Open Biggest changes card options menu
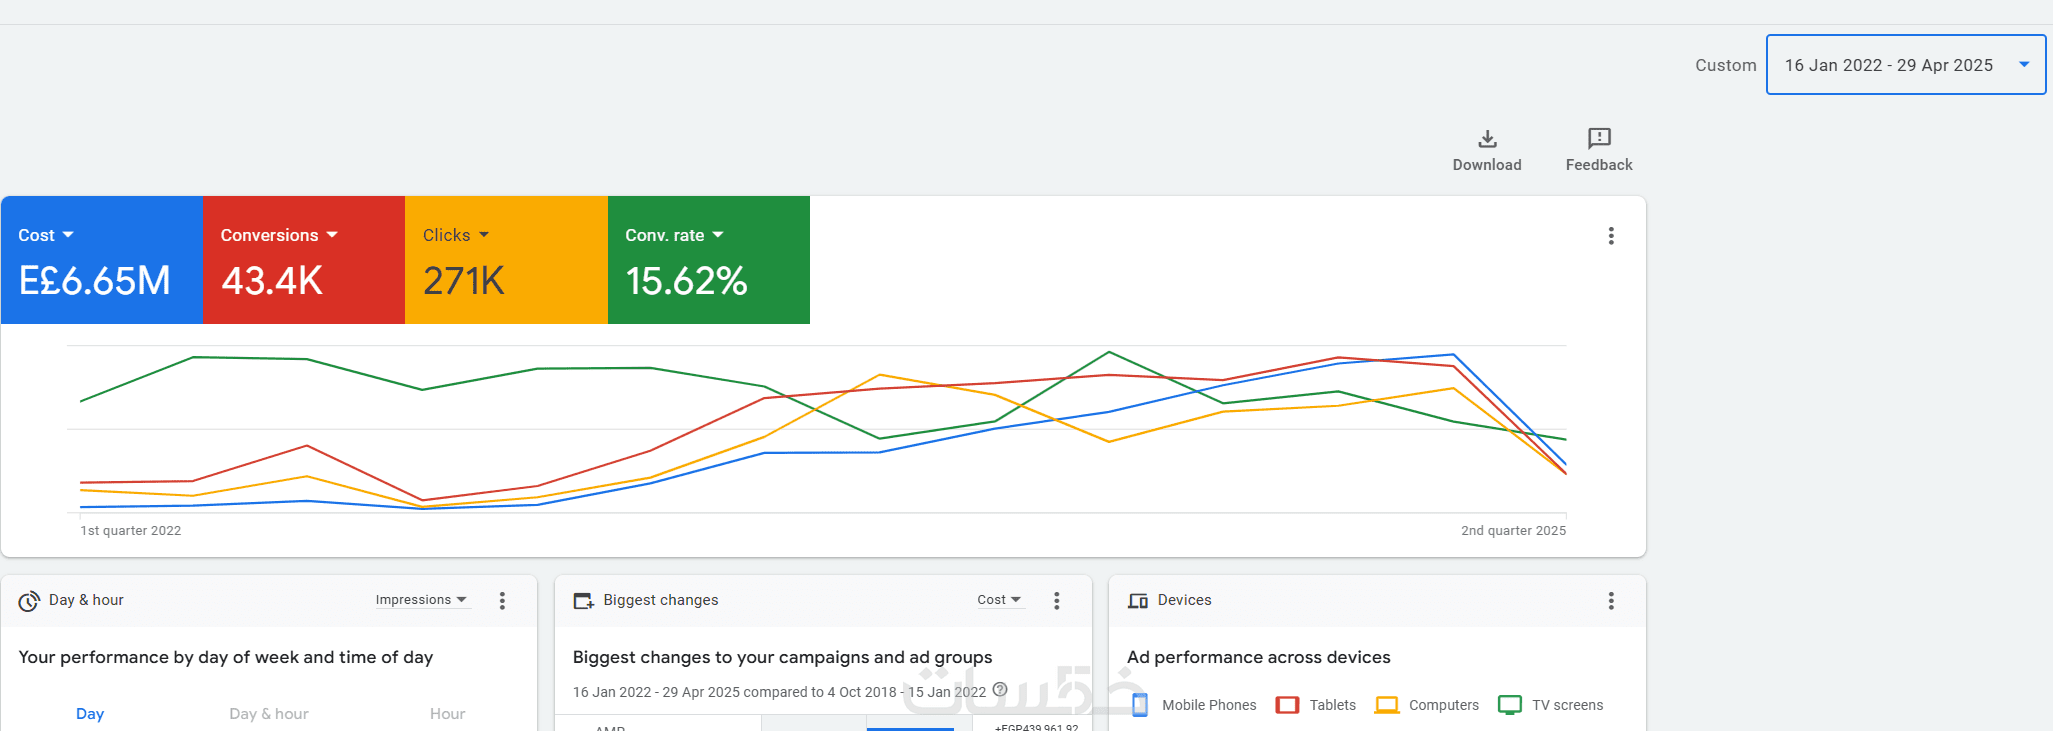This screenshot has width=2053, height=731. click(x=1057, y=601)
